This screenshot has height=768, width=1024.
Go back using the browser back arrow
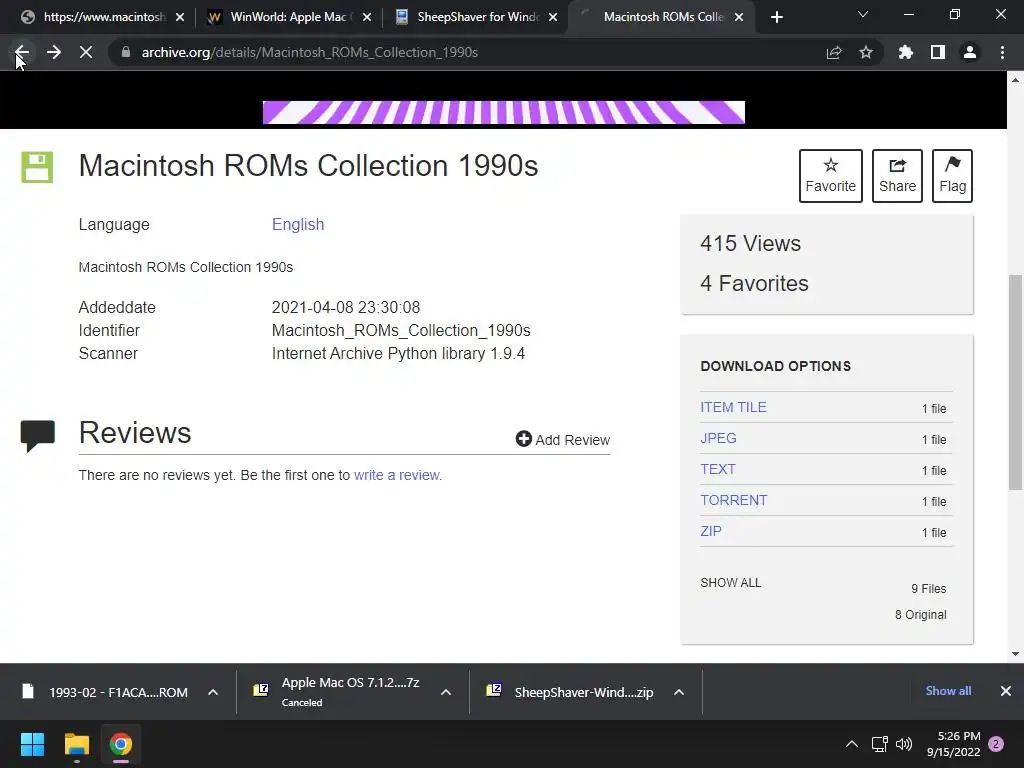tap(22, 52)
